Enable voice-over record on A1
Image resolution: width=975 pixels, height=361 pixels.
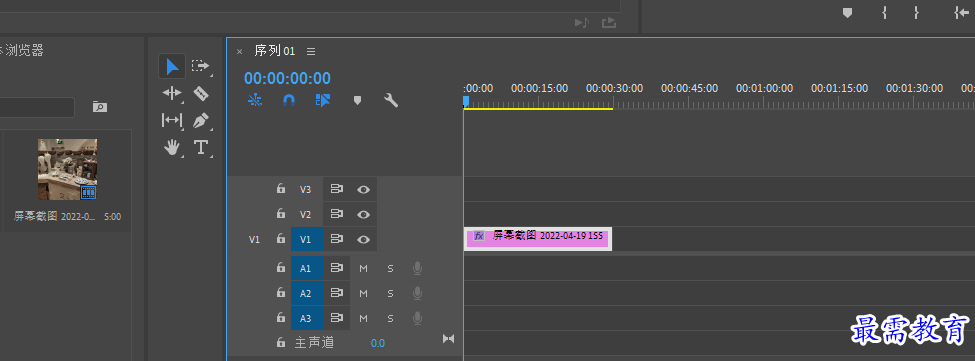tap(418, 268)
